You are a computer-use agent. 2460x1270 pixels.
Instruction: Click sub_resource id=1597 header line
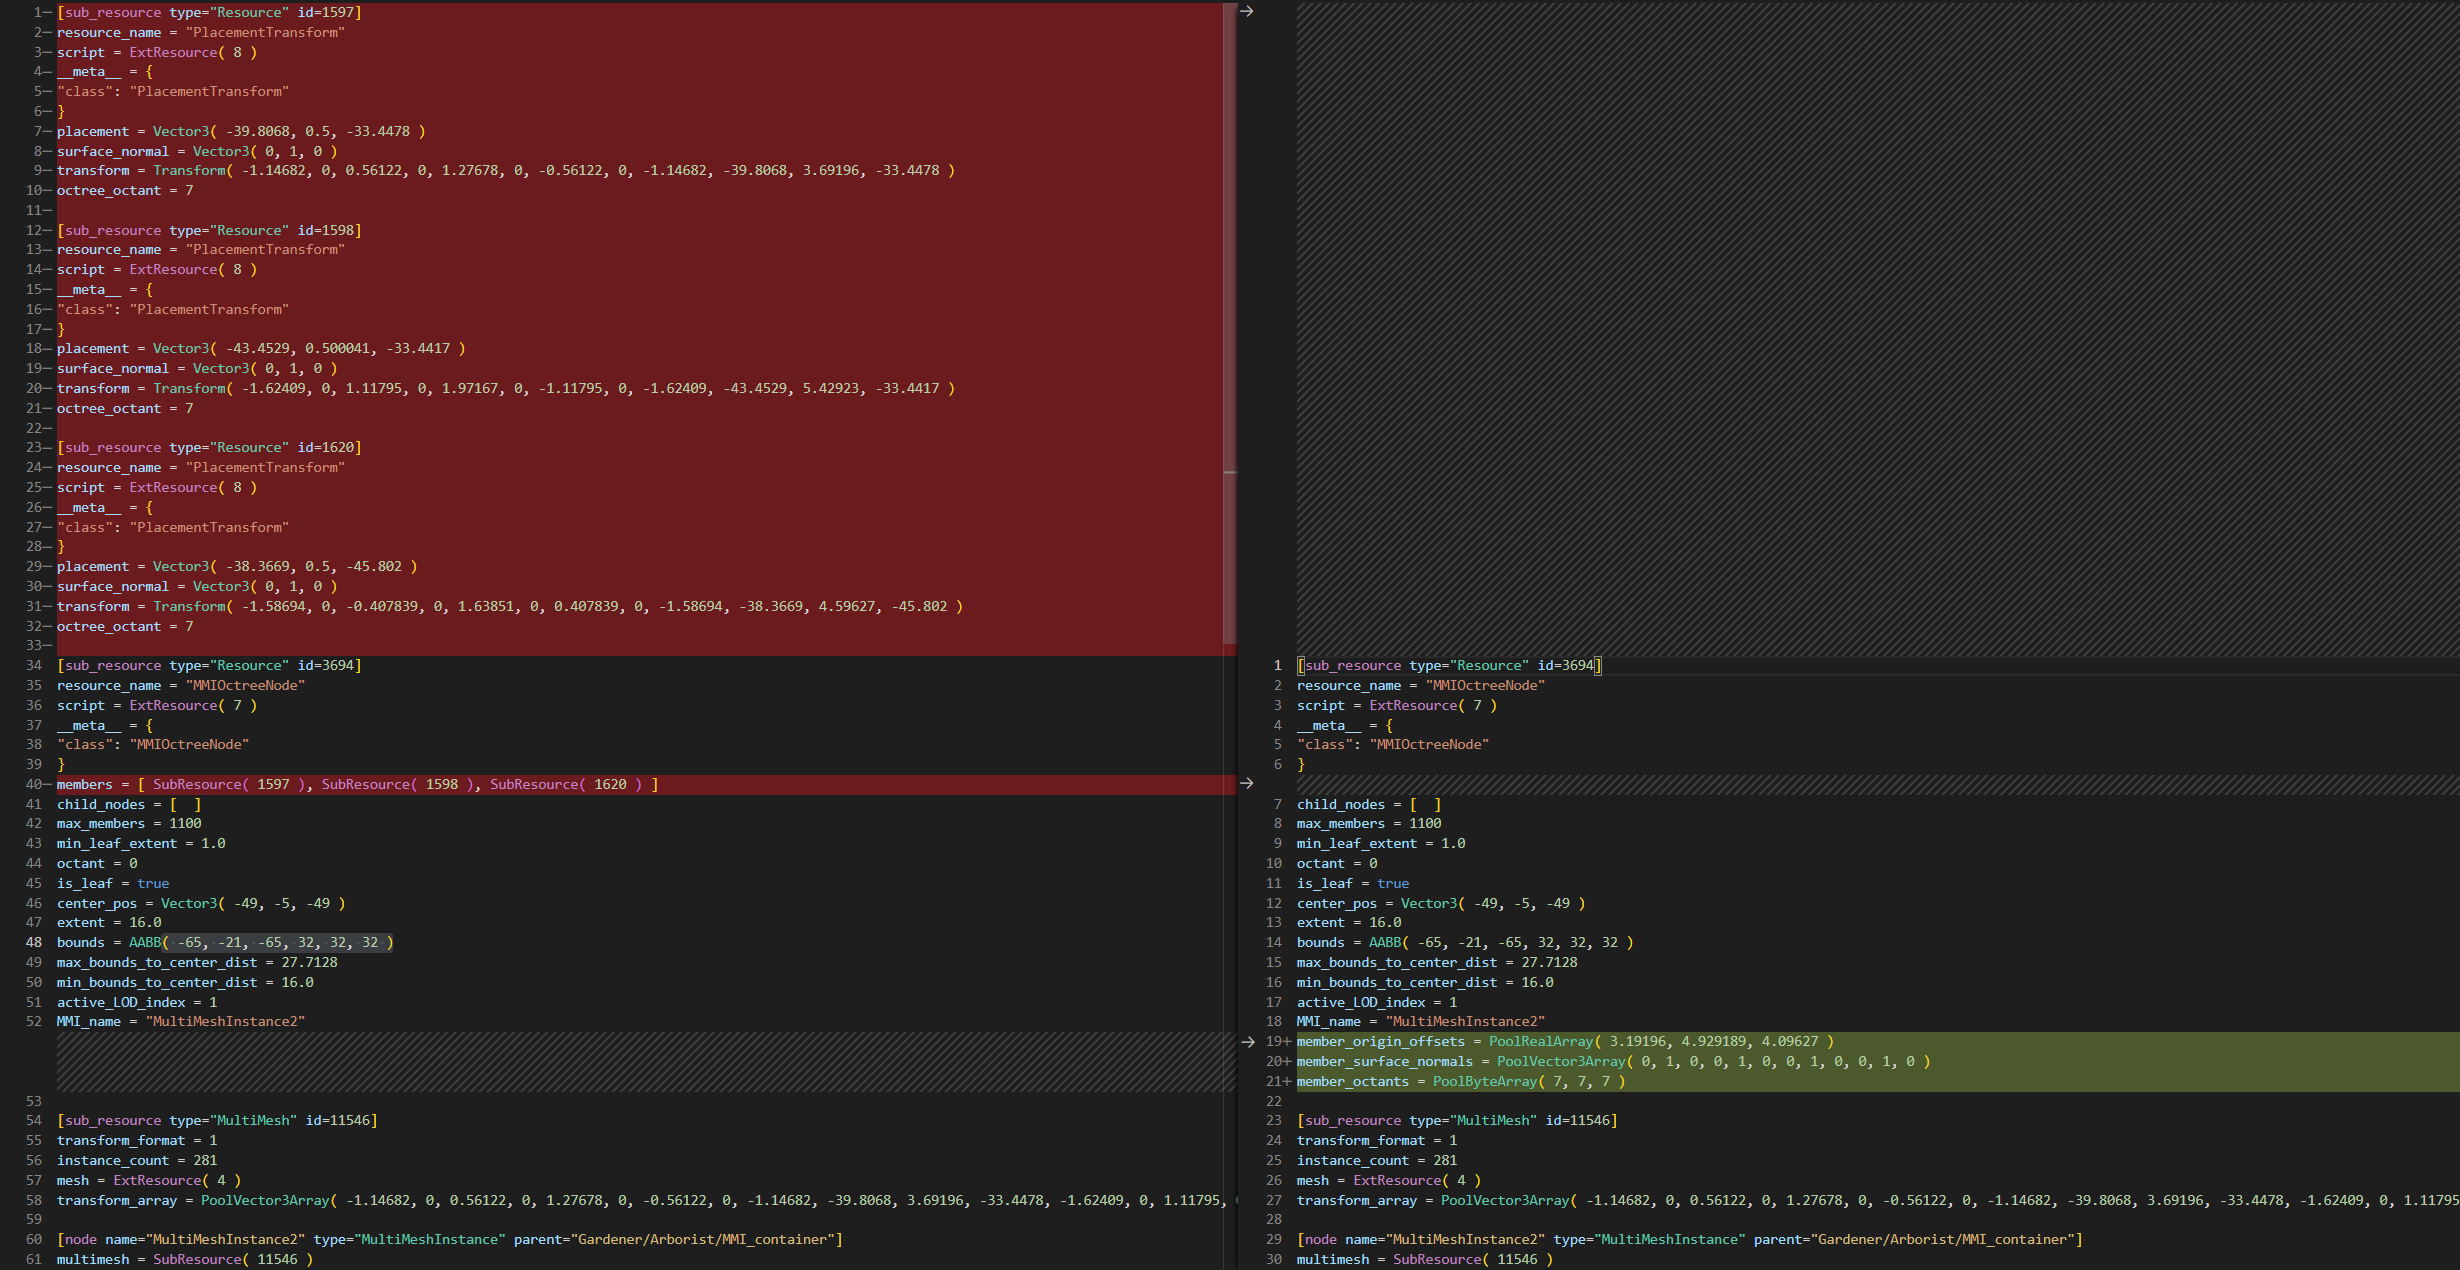[x=209, y=12]
